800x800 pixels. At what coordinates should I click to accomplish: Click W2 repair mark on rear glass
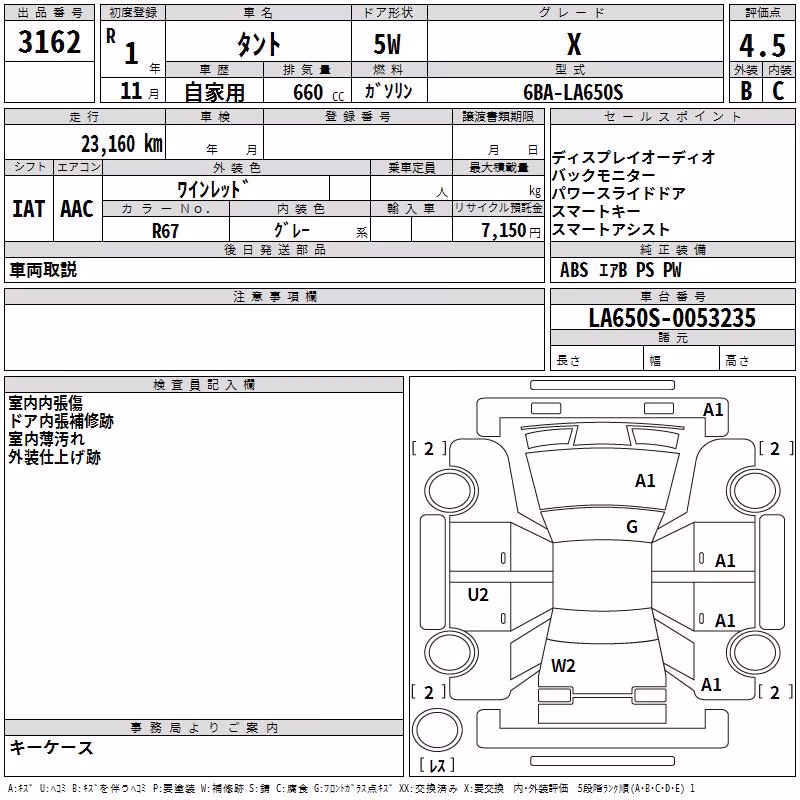click(x=563, y=666)
